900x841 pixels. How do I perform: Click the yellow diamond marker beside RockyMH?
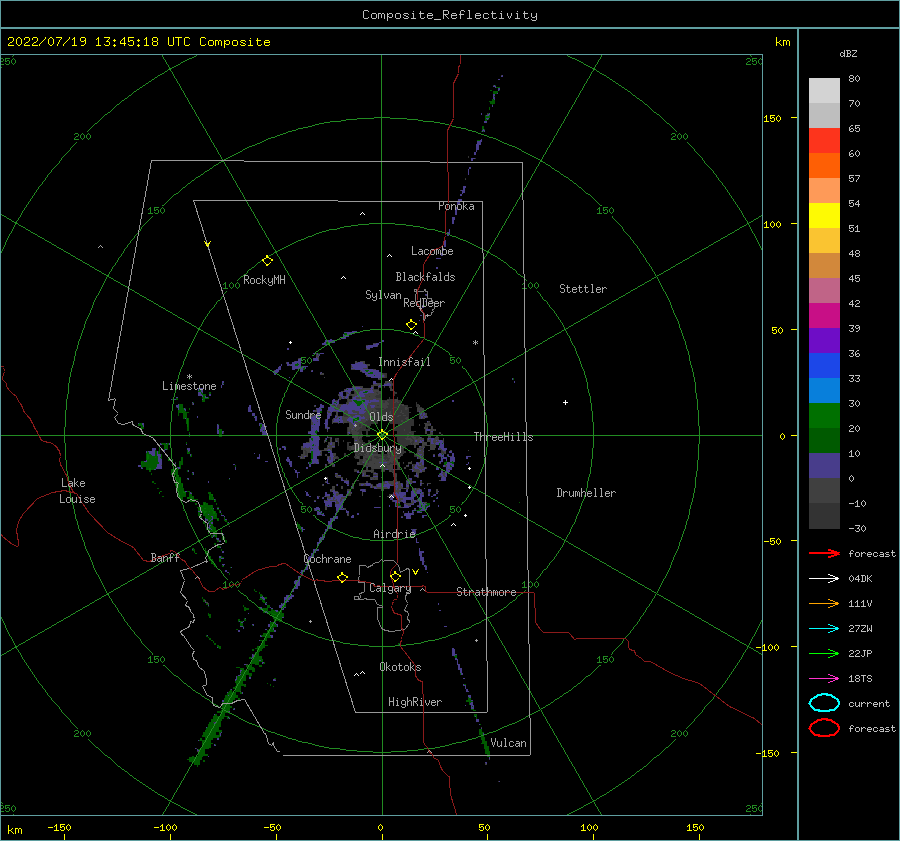click(x=267, y=261)
